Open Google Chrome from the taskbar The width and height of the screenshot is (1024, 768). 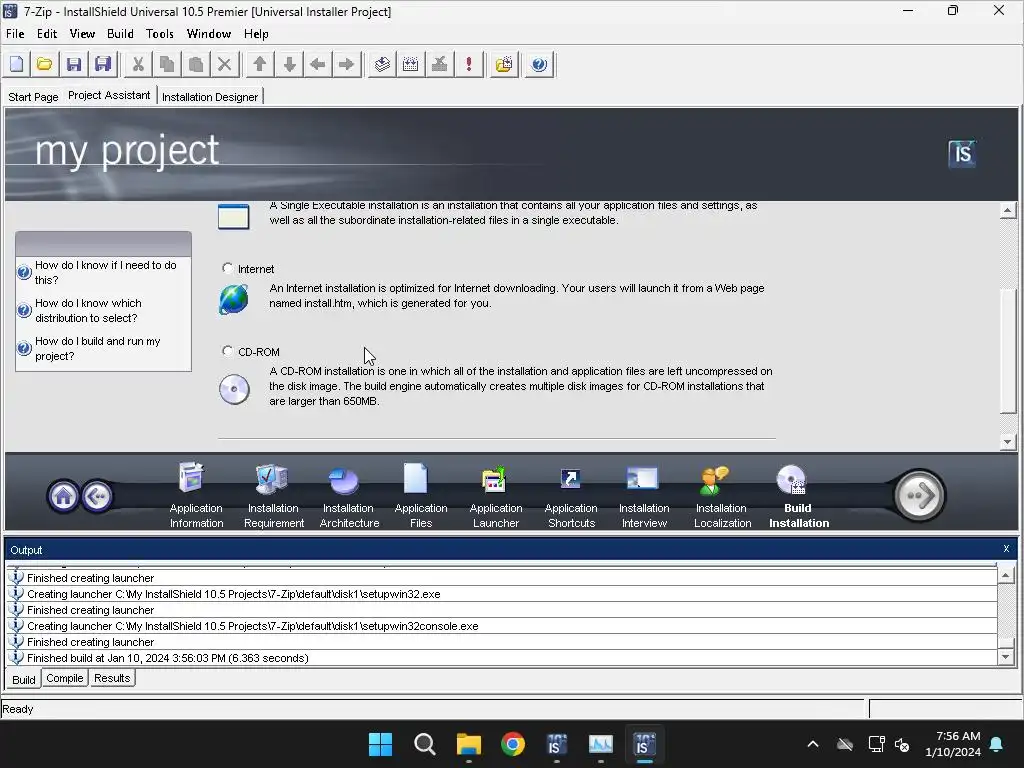pyautogui.click(x=513, y=744)
